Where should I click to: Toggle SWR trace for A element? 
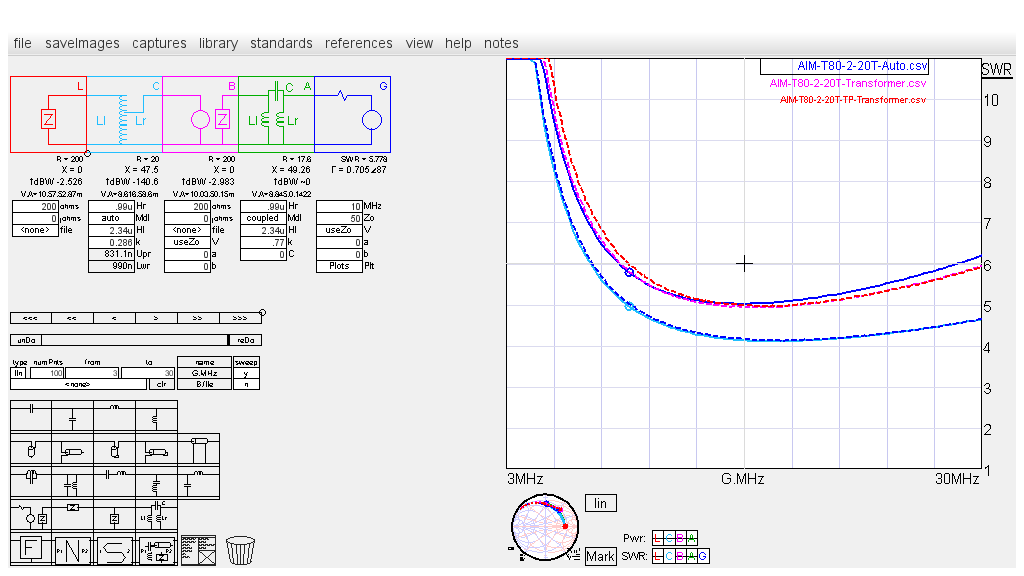pos(691,556)
